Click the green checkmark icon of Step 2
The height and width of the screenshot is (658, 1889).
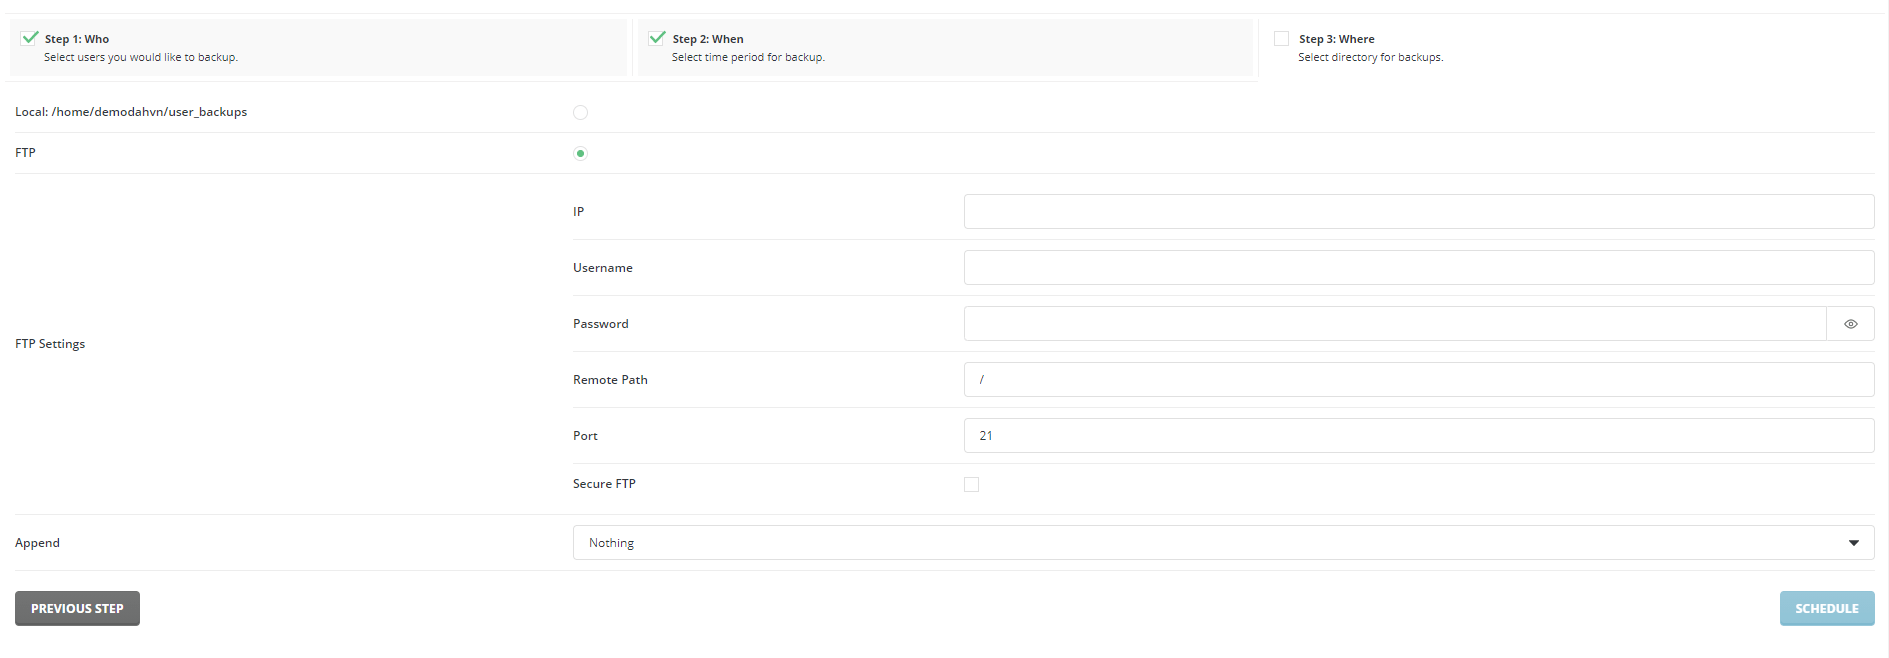pos(657,38)
